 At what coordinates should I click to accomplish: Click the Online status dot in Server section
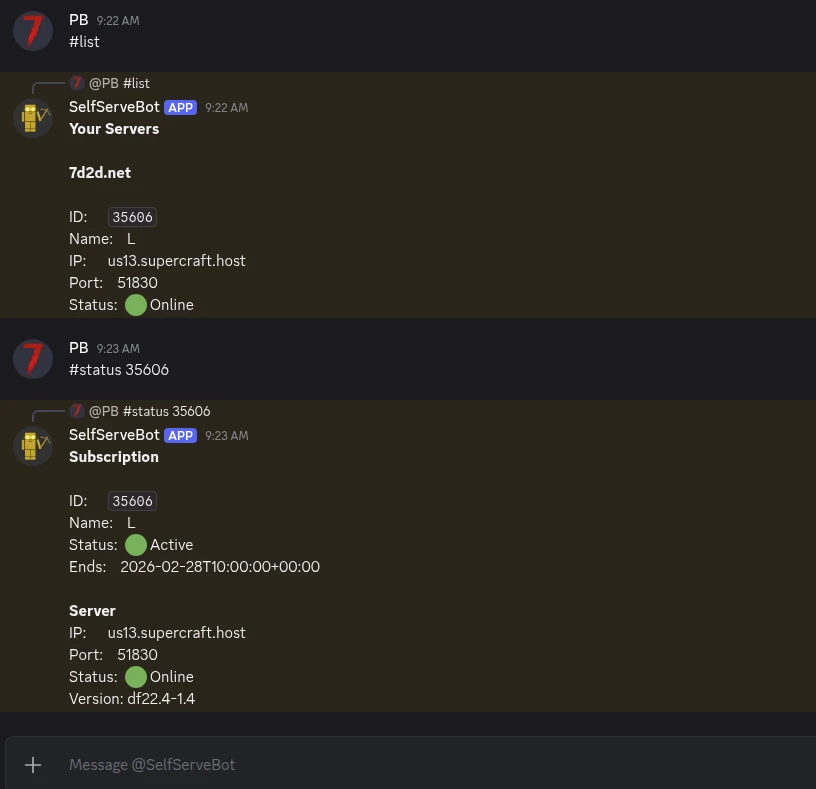click(x=135, y=677)
